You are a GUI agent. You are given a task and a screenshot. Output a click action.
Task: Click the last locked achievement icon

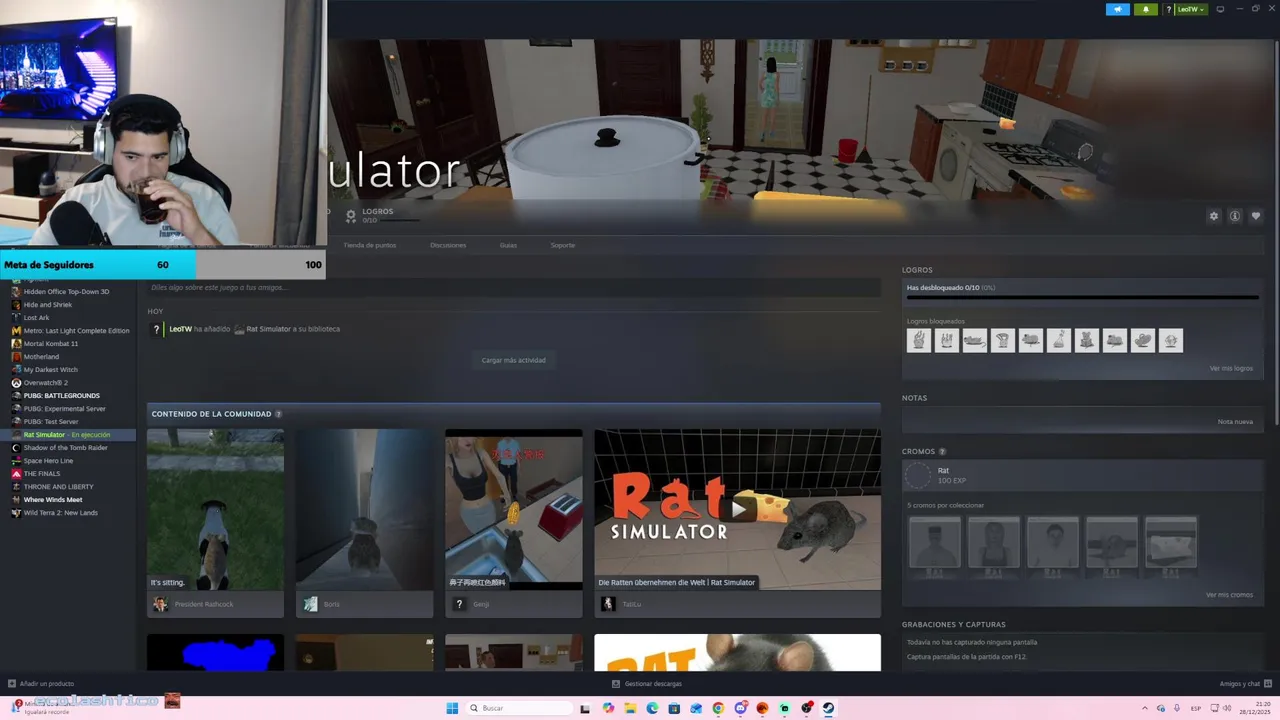tap(1171, 340)
